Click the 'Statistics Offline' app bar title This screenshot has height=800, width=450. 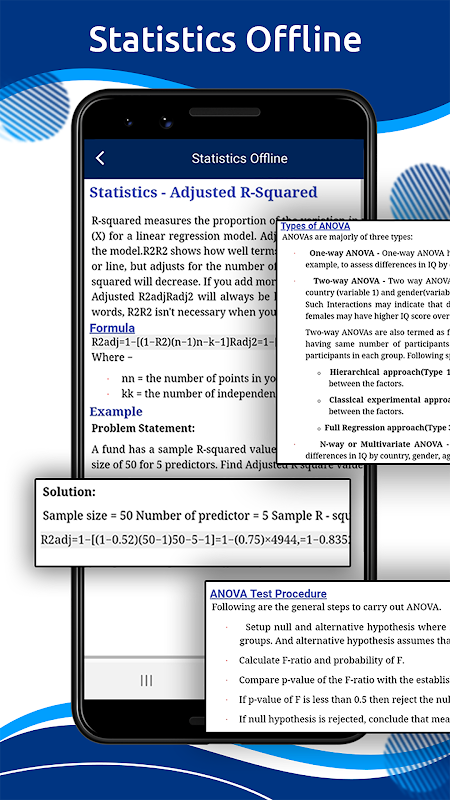(239, 158)
